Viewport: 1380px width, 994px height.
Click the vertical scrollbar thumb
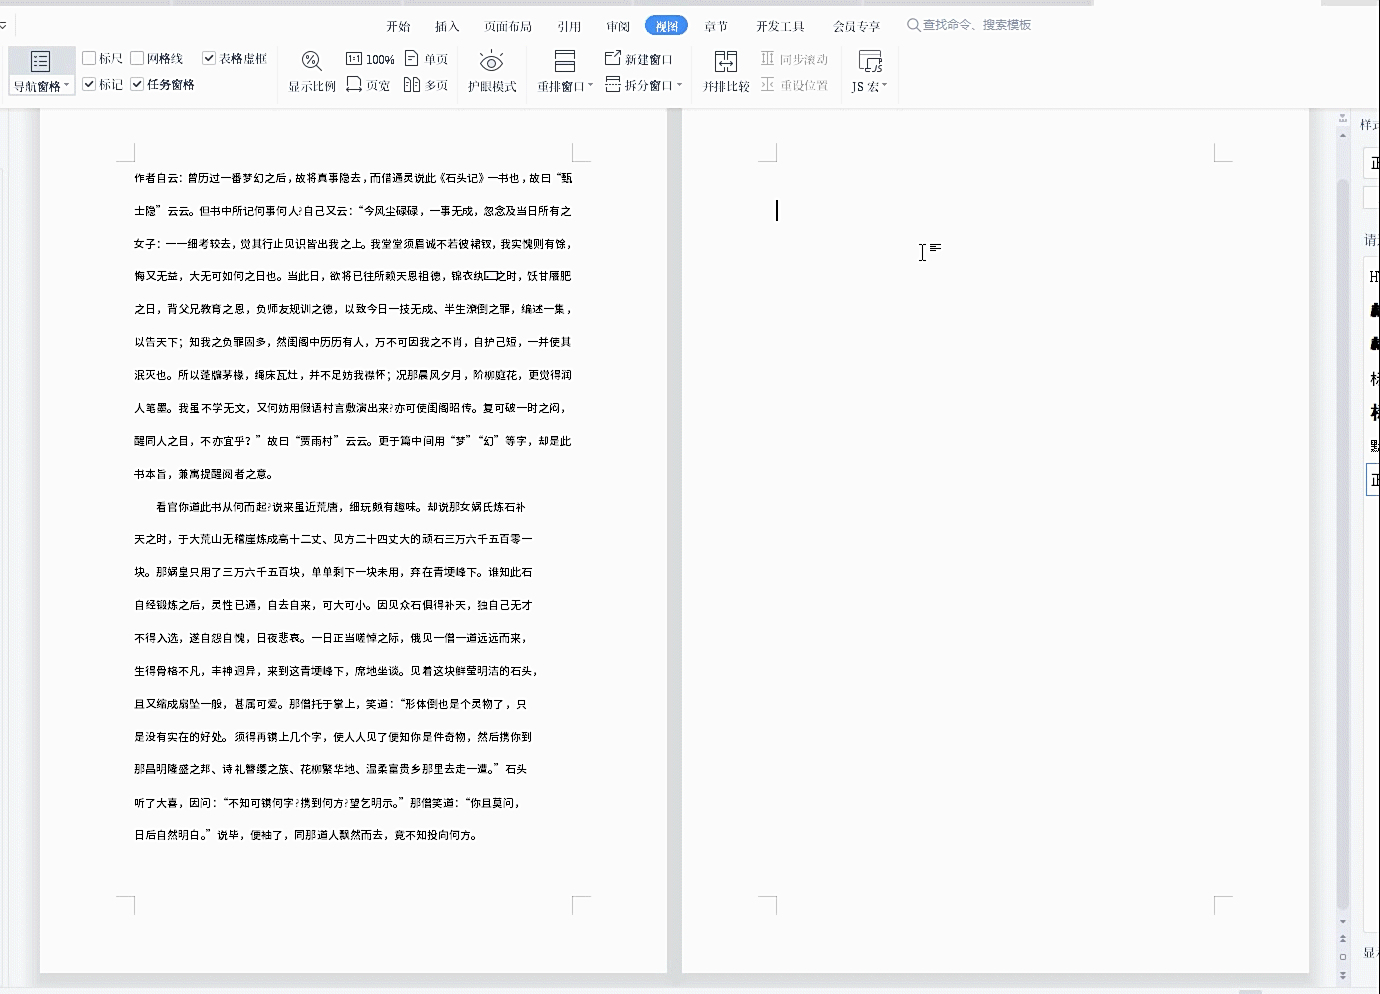[1343, 545]
